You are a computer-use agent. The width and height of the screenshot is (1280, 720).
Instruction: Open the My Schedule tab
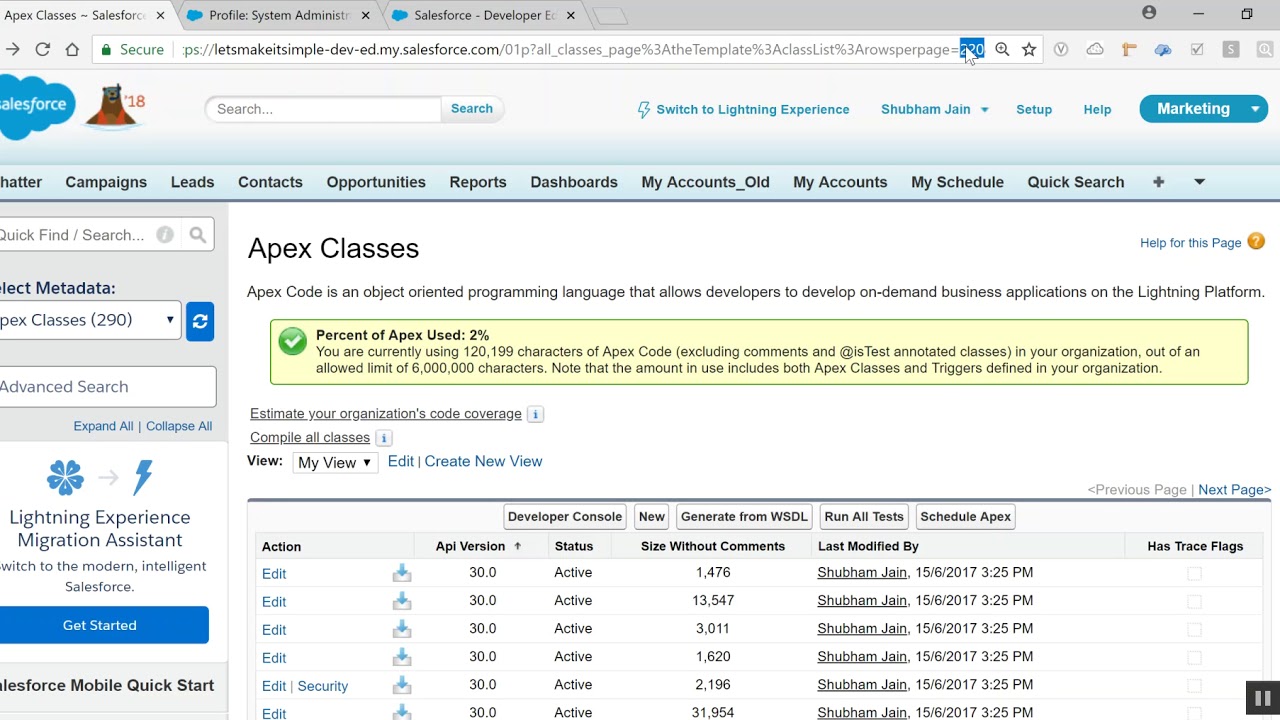click(957, 182)
